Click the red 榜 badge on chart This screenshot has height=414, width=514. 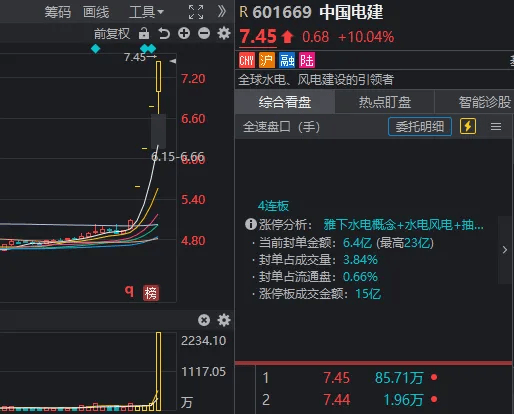(151, 293)
